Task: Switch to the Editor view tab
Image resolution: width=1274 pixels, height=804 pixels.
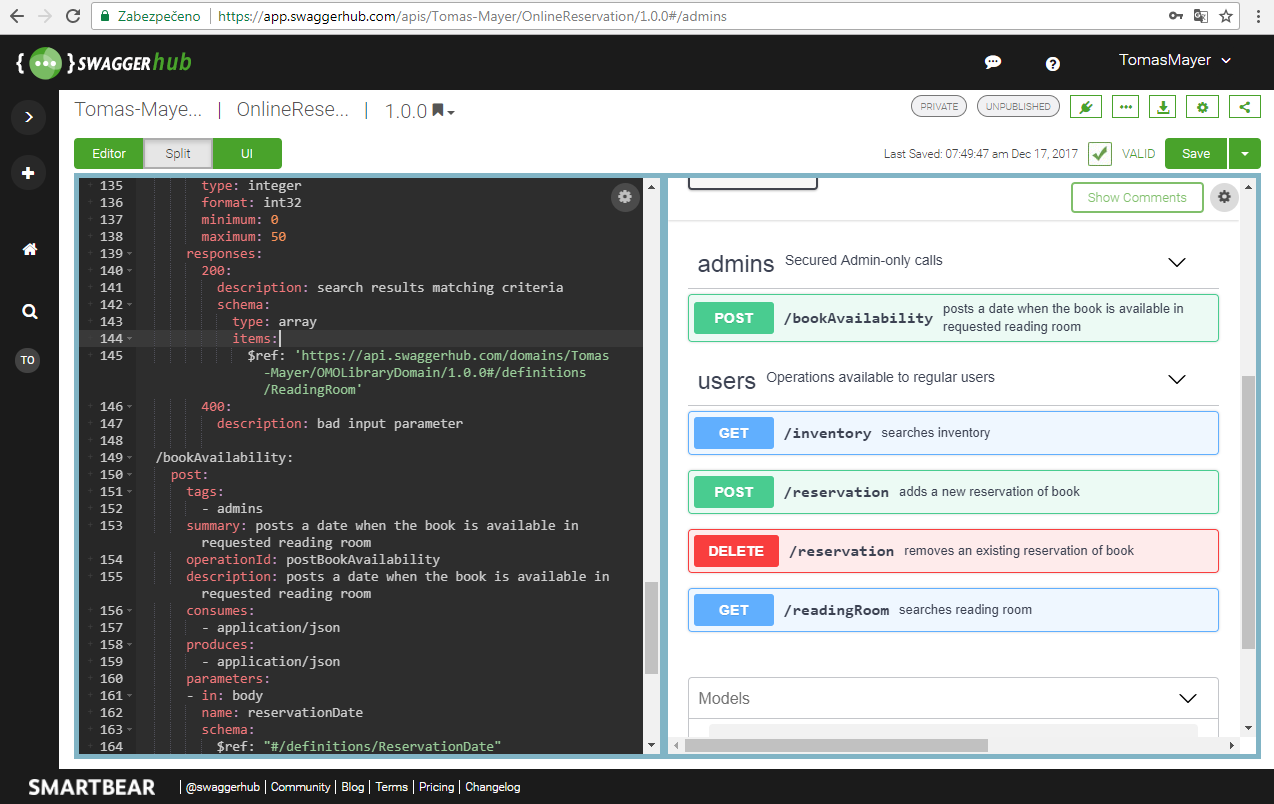Action: (x=109, y=154)
